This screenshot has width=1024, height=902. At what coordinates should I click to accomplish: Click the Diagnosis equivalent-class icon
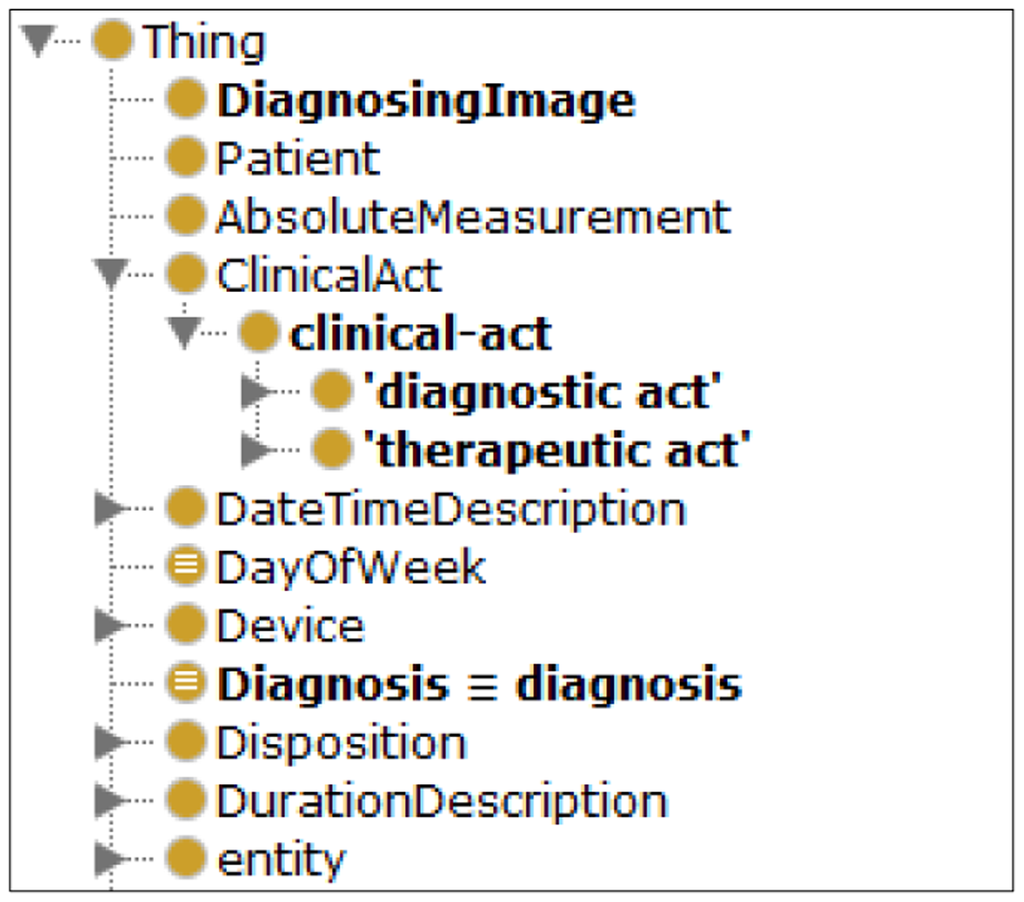[185, 685]
